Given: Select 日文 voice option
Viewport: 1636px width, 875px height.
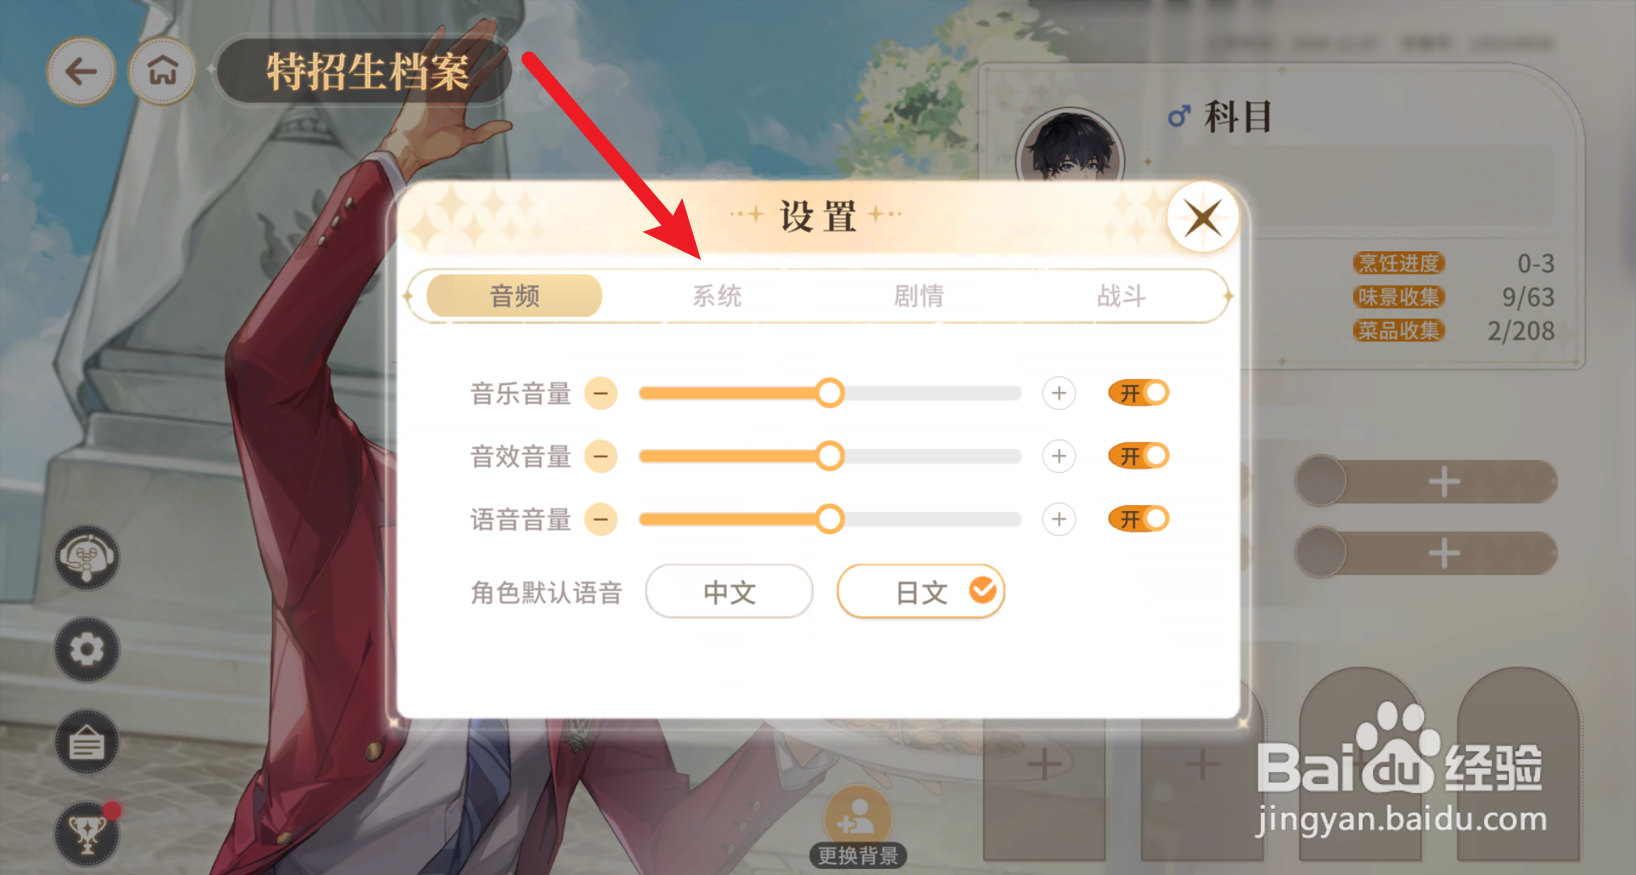Looking at the screenshot, I should (921, 592).
